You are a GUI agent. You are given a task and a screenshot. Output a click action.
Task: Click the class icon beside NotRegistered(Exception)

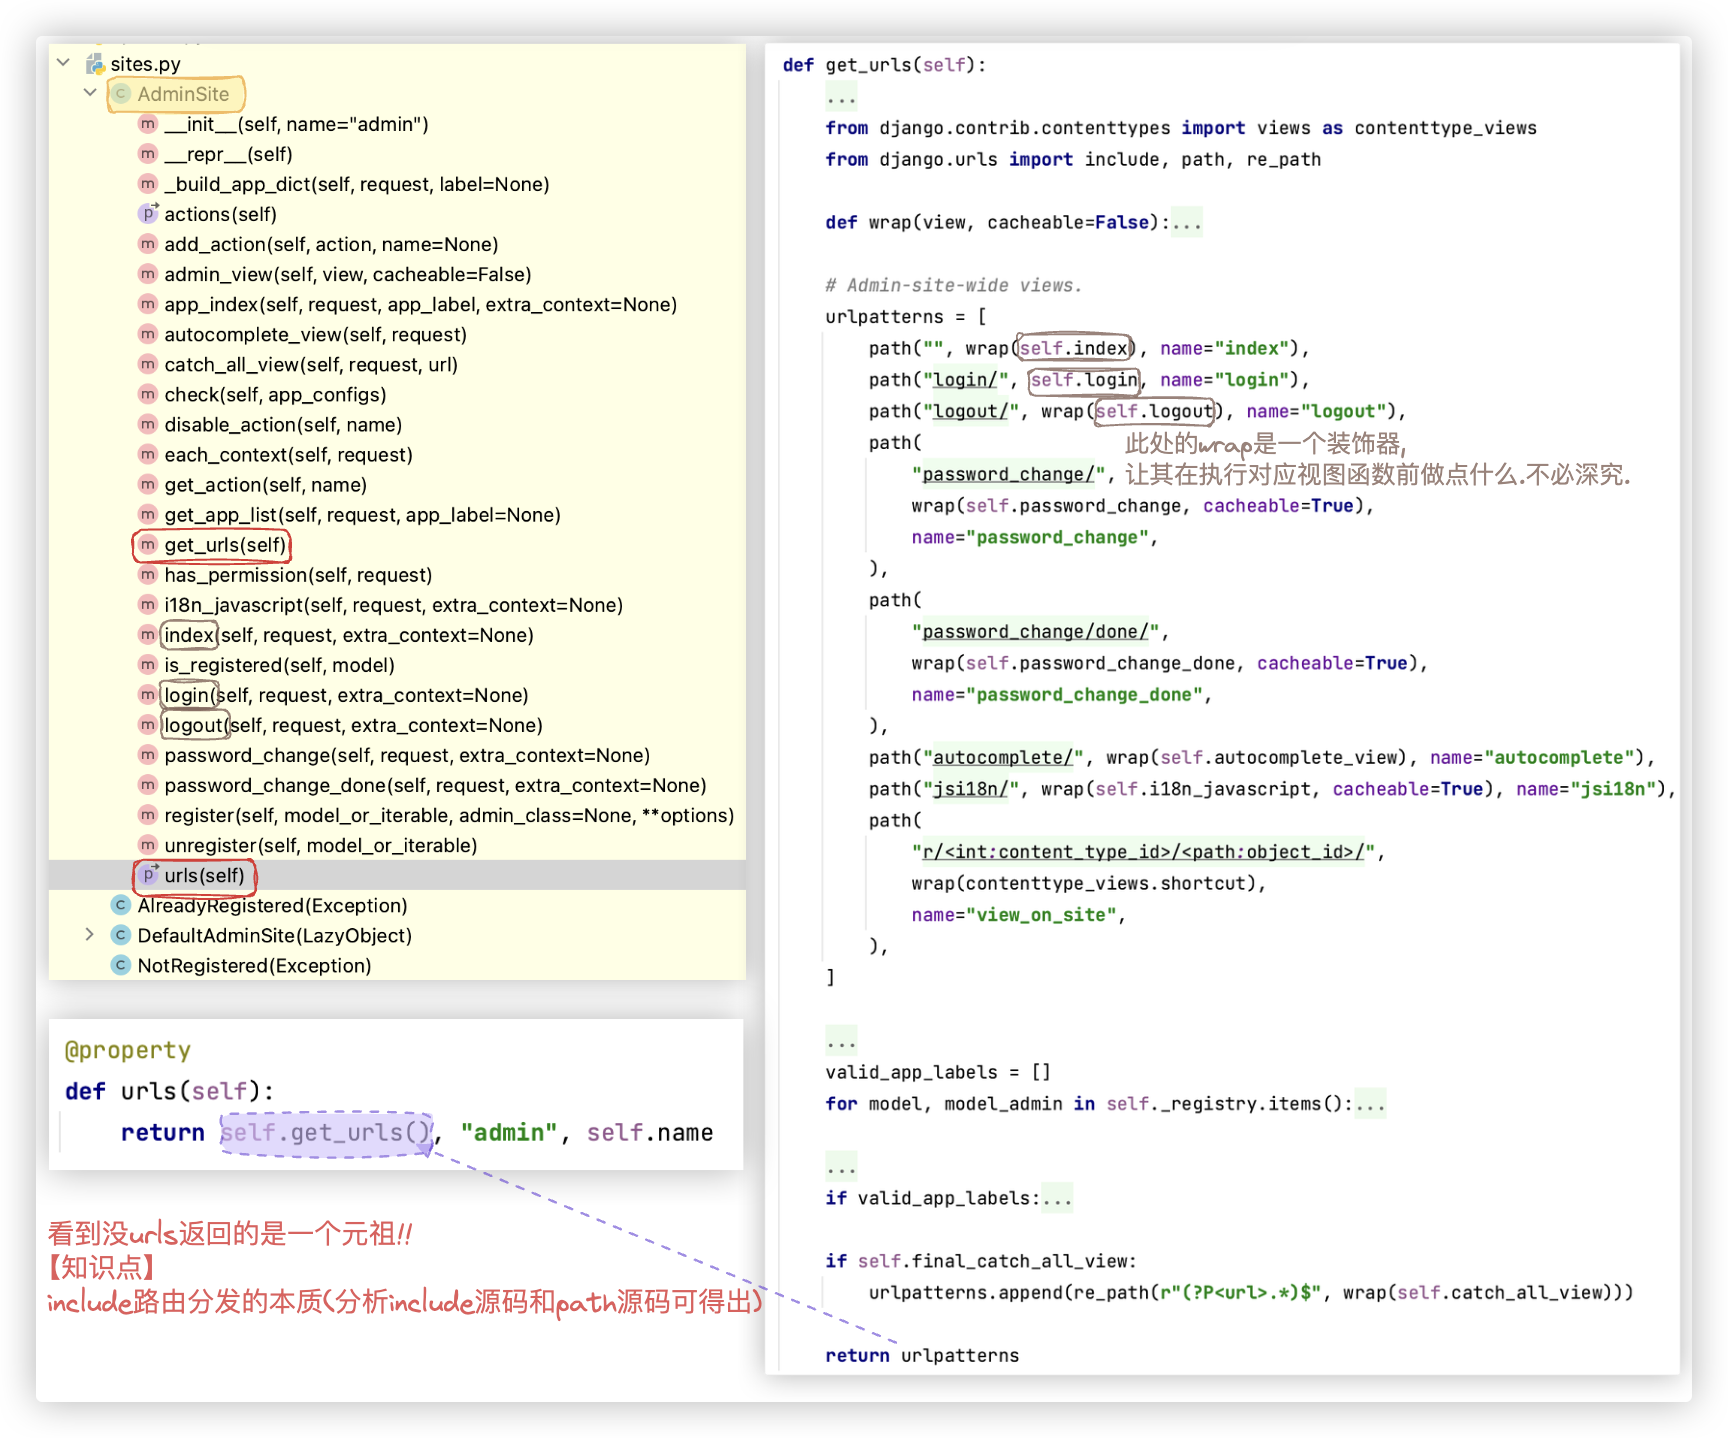point(121,965)
